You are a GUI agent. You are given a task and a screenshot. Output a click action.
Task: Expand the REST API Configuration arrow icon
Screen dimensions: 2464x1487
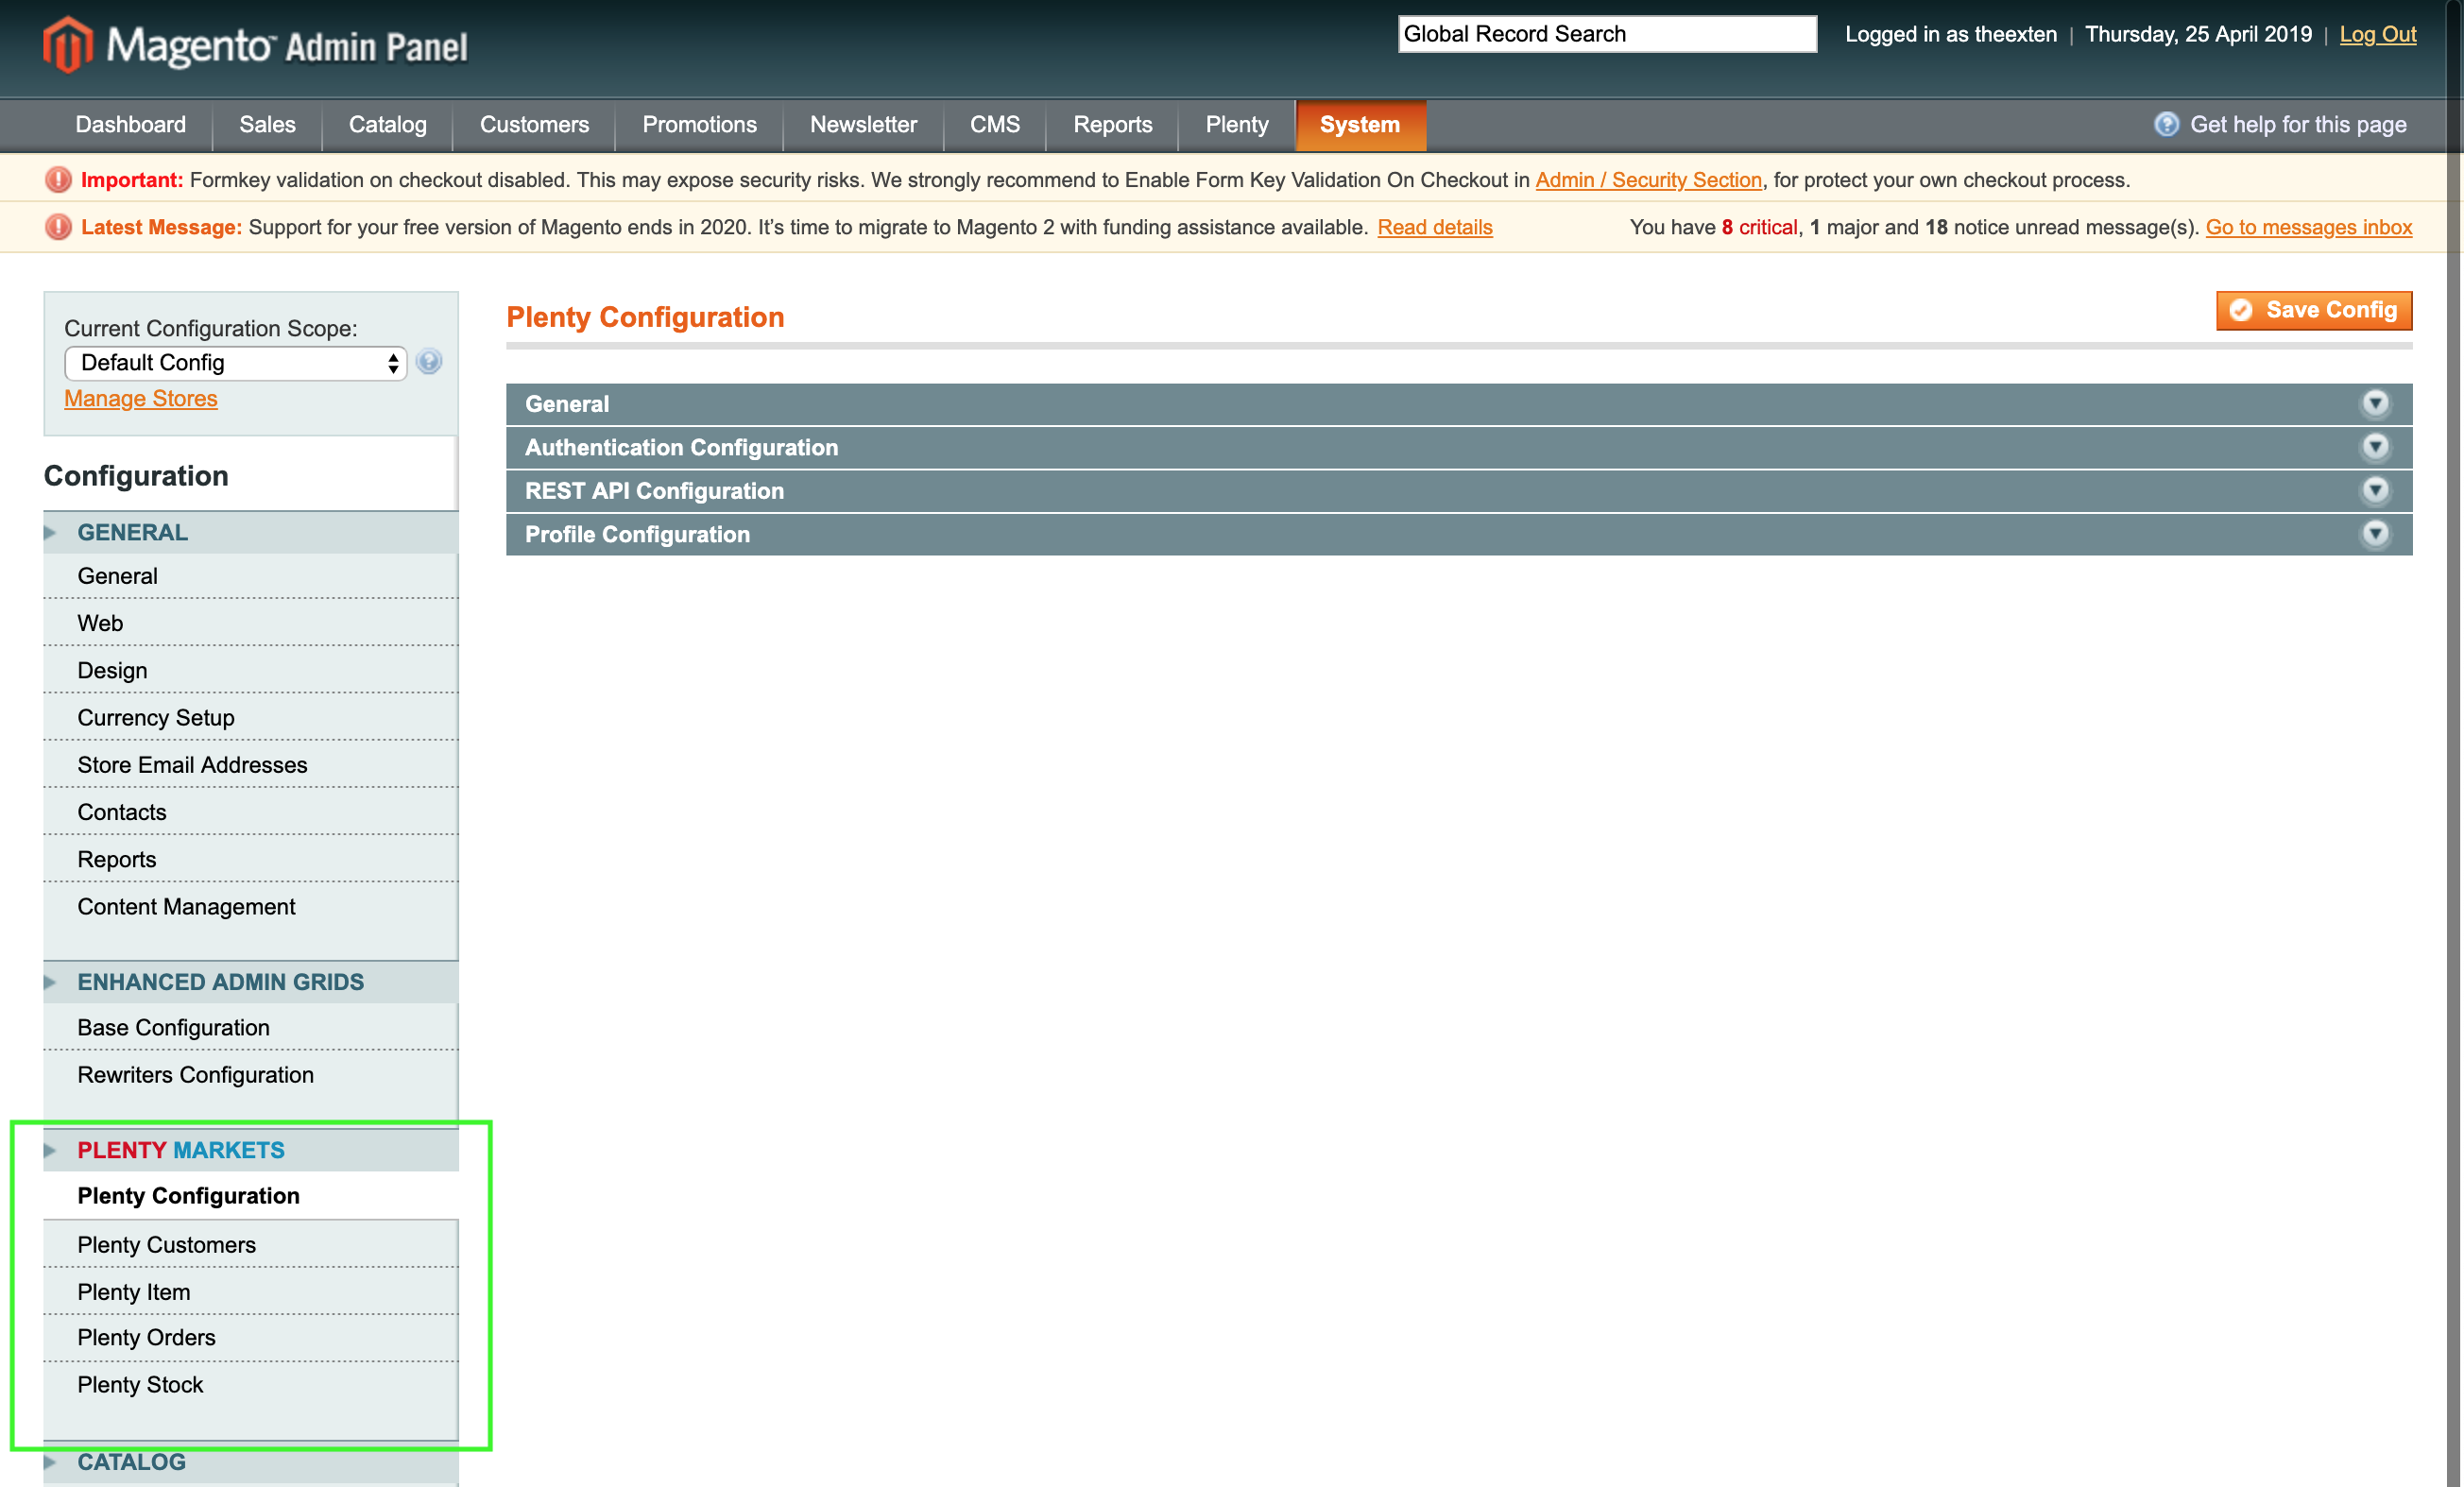tap(2375, 490)
